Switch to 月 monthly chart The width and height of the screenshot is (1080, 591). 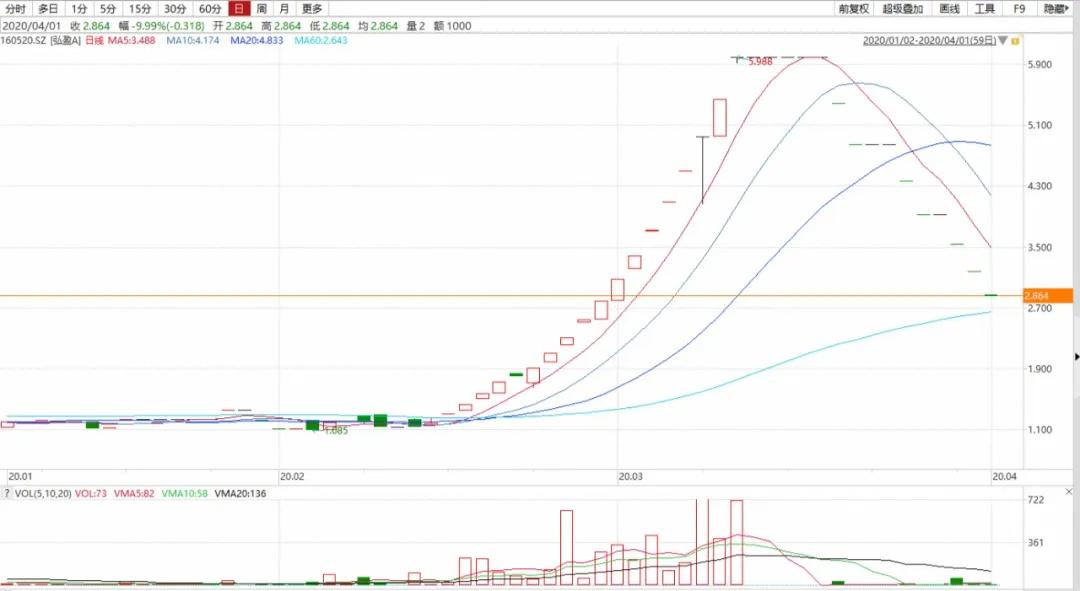284,9
